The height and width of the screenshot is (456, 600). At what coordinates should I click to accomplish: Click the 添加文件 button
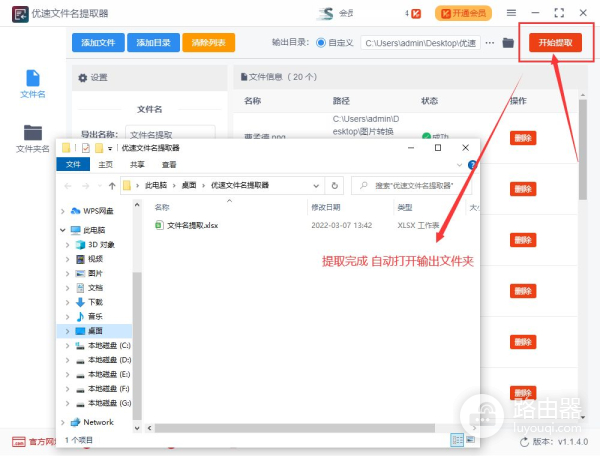(x=98, y=42)
